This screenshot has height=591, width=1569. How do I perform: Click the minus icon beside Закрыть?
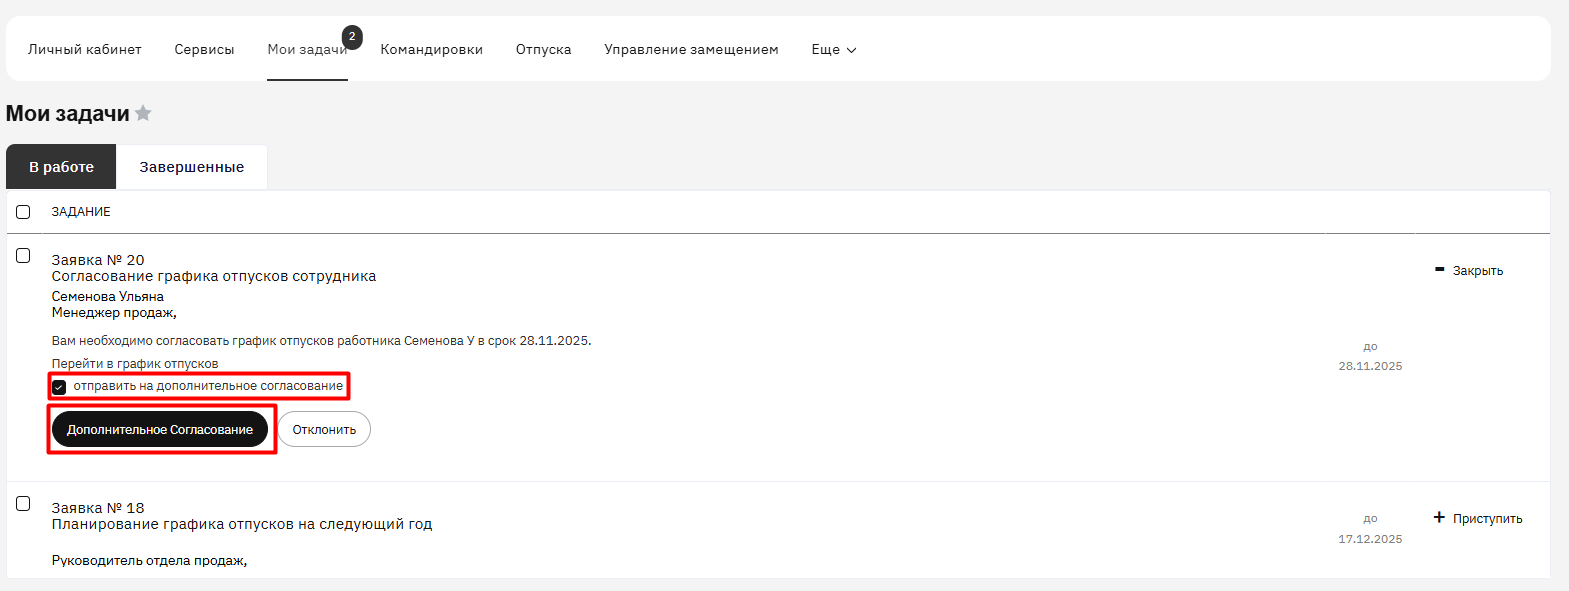point(1439,270)
